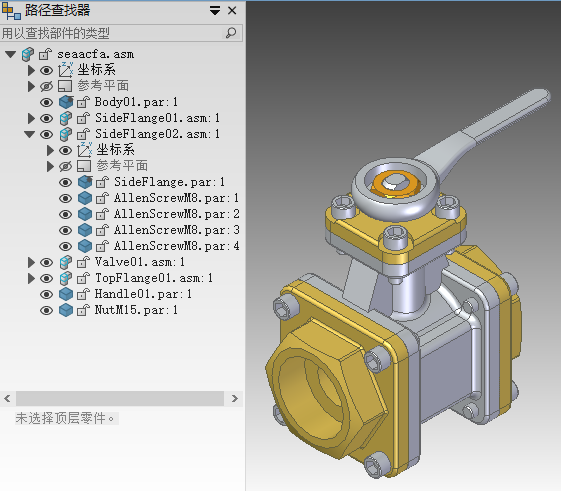Click the magnifier search icon
This screenshot has height=491, width=561.
[x=231, y=33]
